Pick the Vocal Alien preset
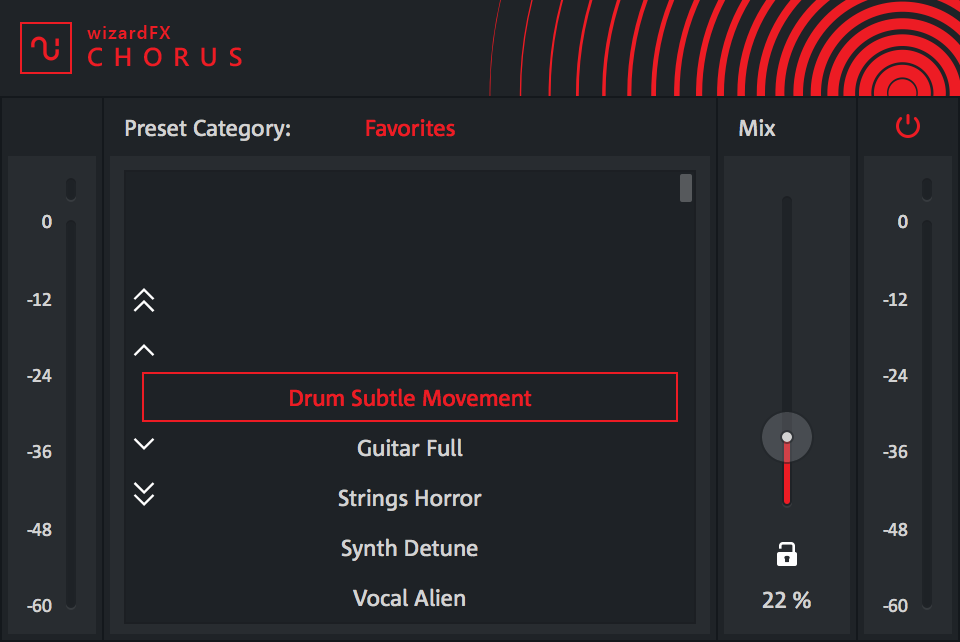Screen dimensions: 960x642 pyautogui.click(x=410, y=598)
